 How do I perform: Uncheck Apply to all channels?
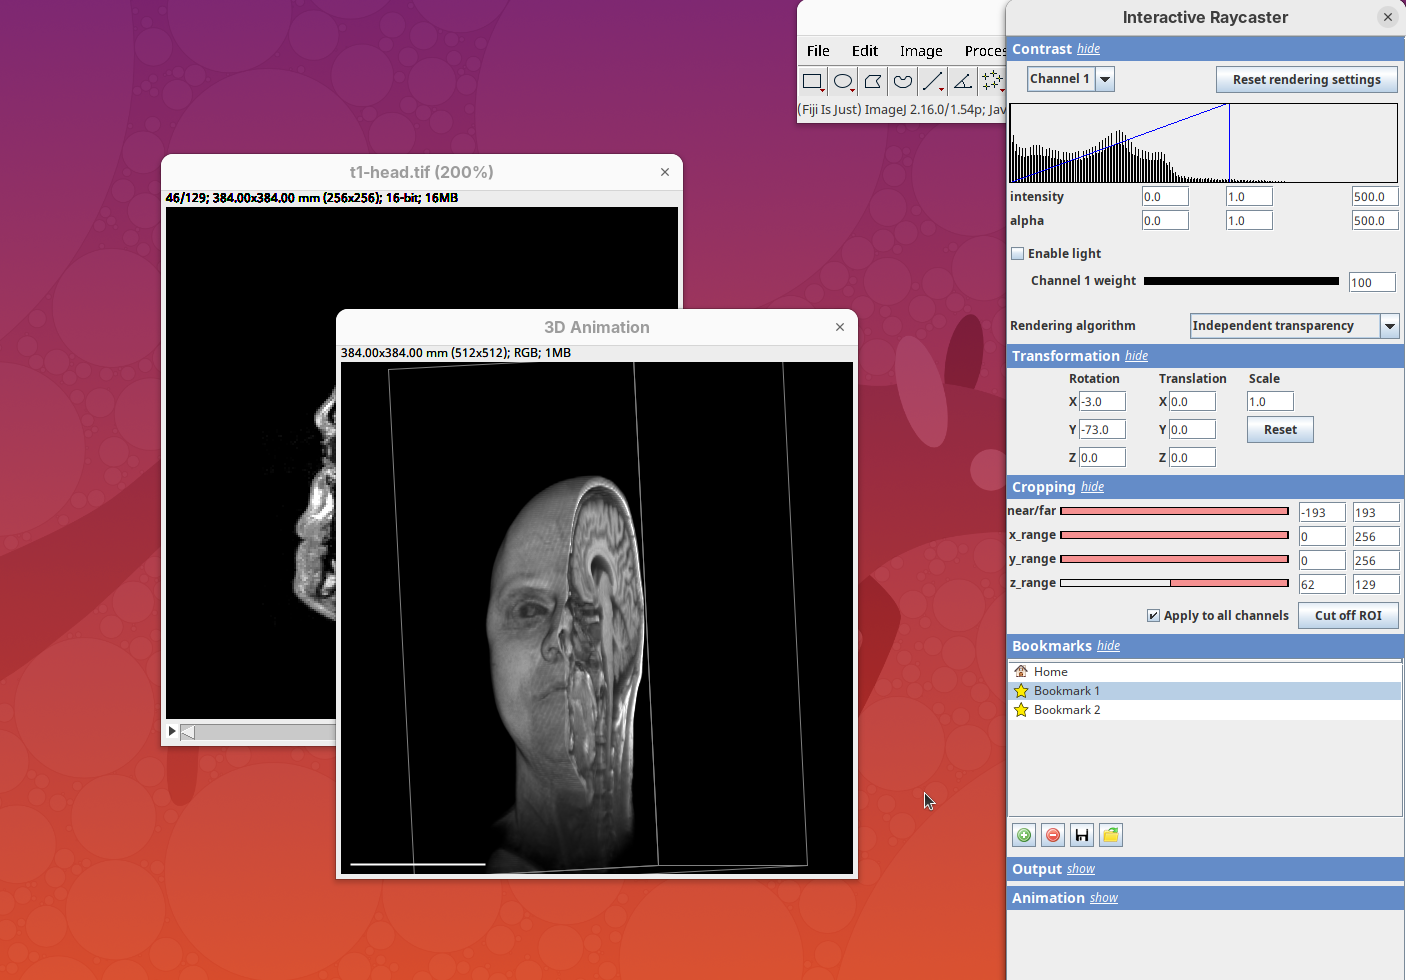(1153, 616)
